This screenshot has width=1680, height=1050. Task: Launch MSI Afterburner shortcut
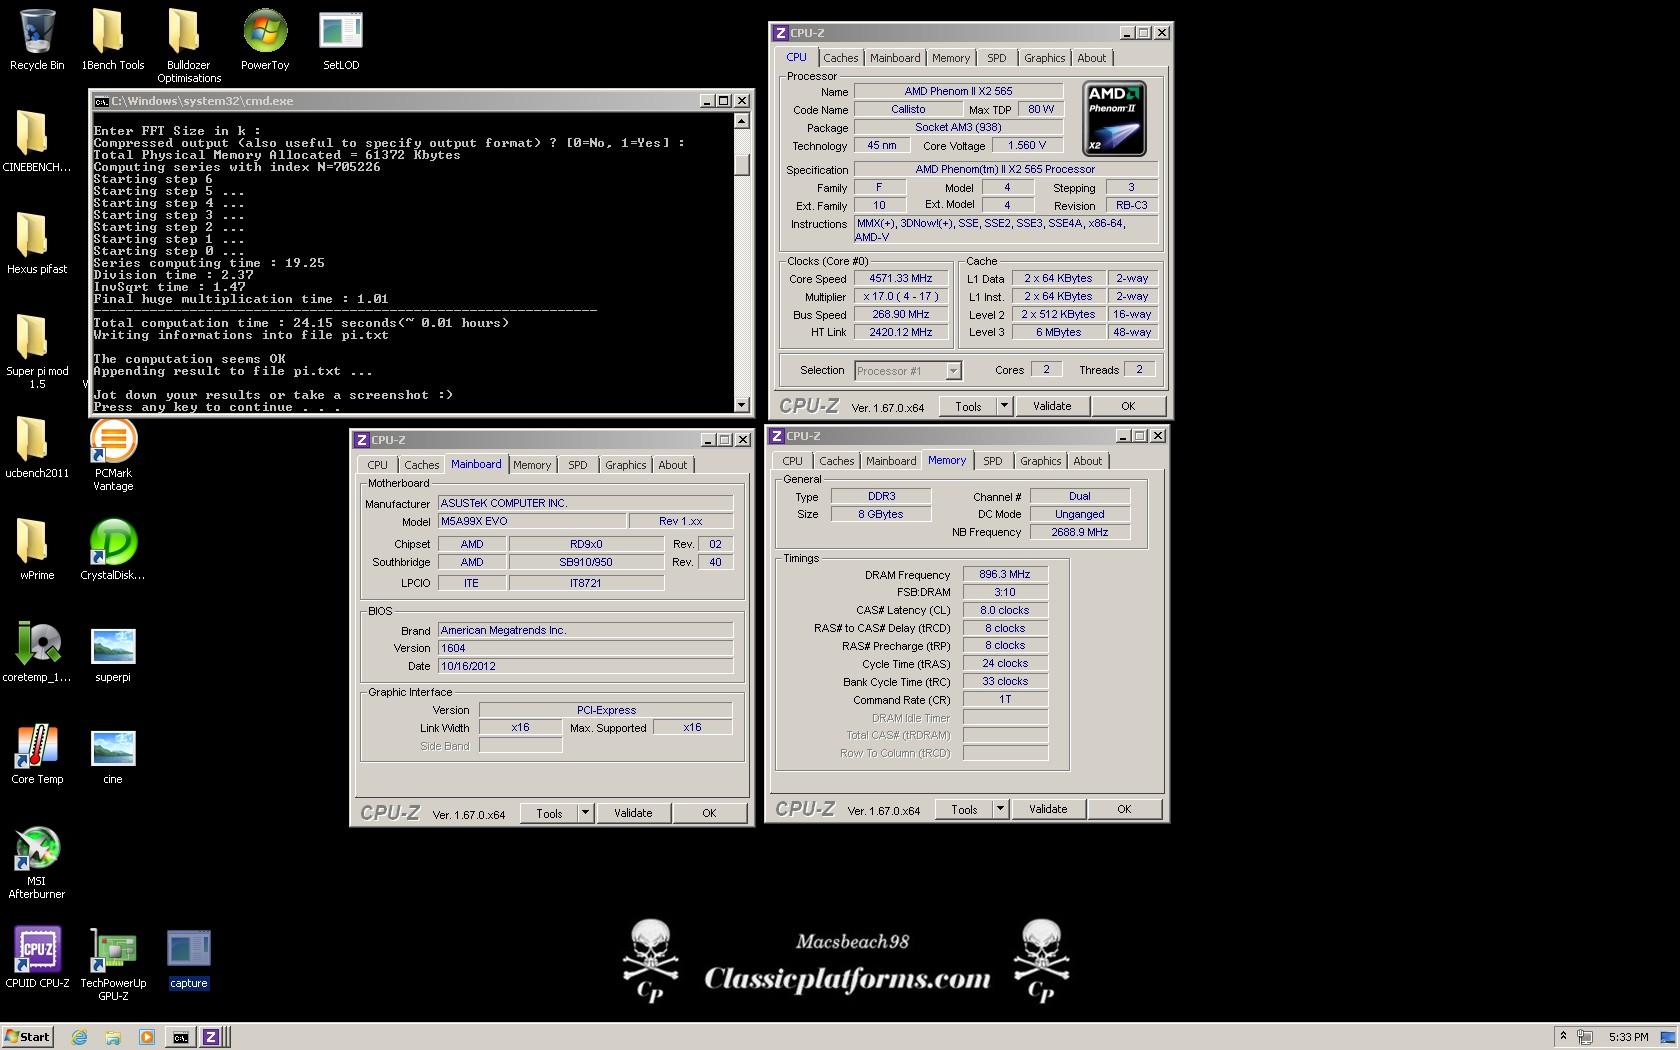[37, 863]
